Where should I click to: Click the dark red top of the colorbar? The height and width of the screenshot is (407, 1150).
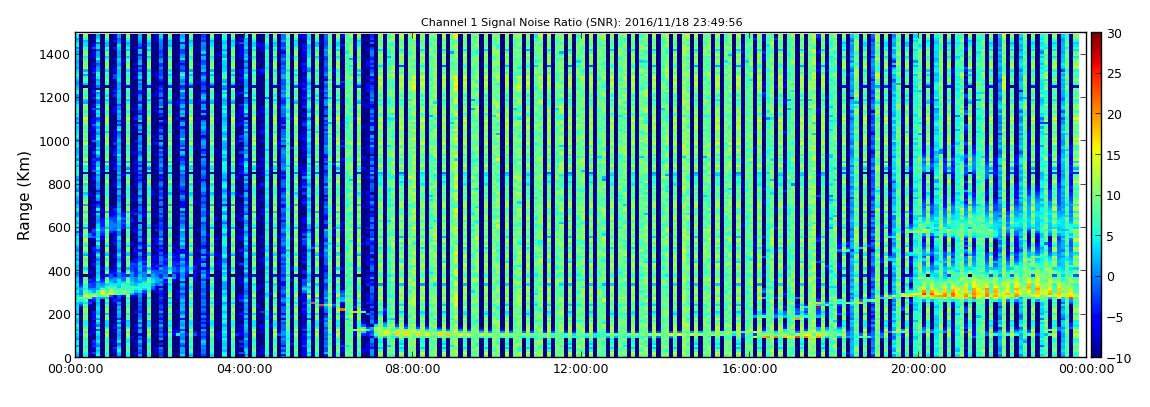pos(1096,38)
